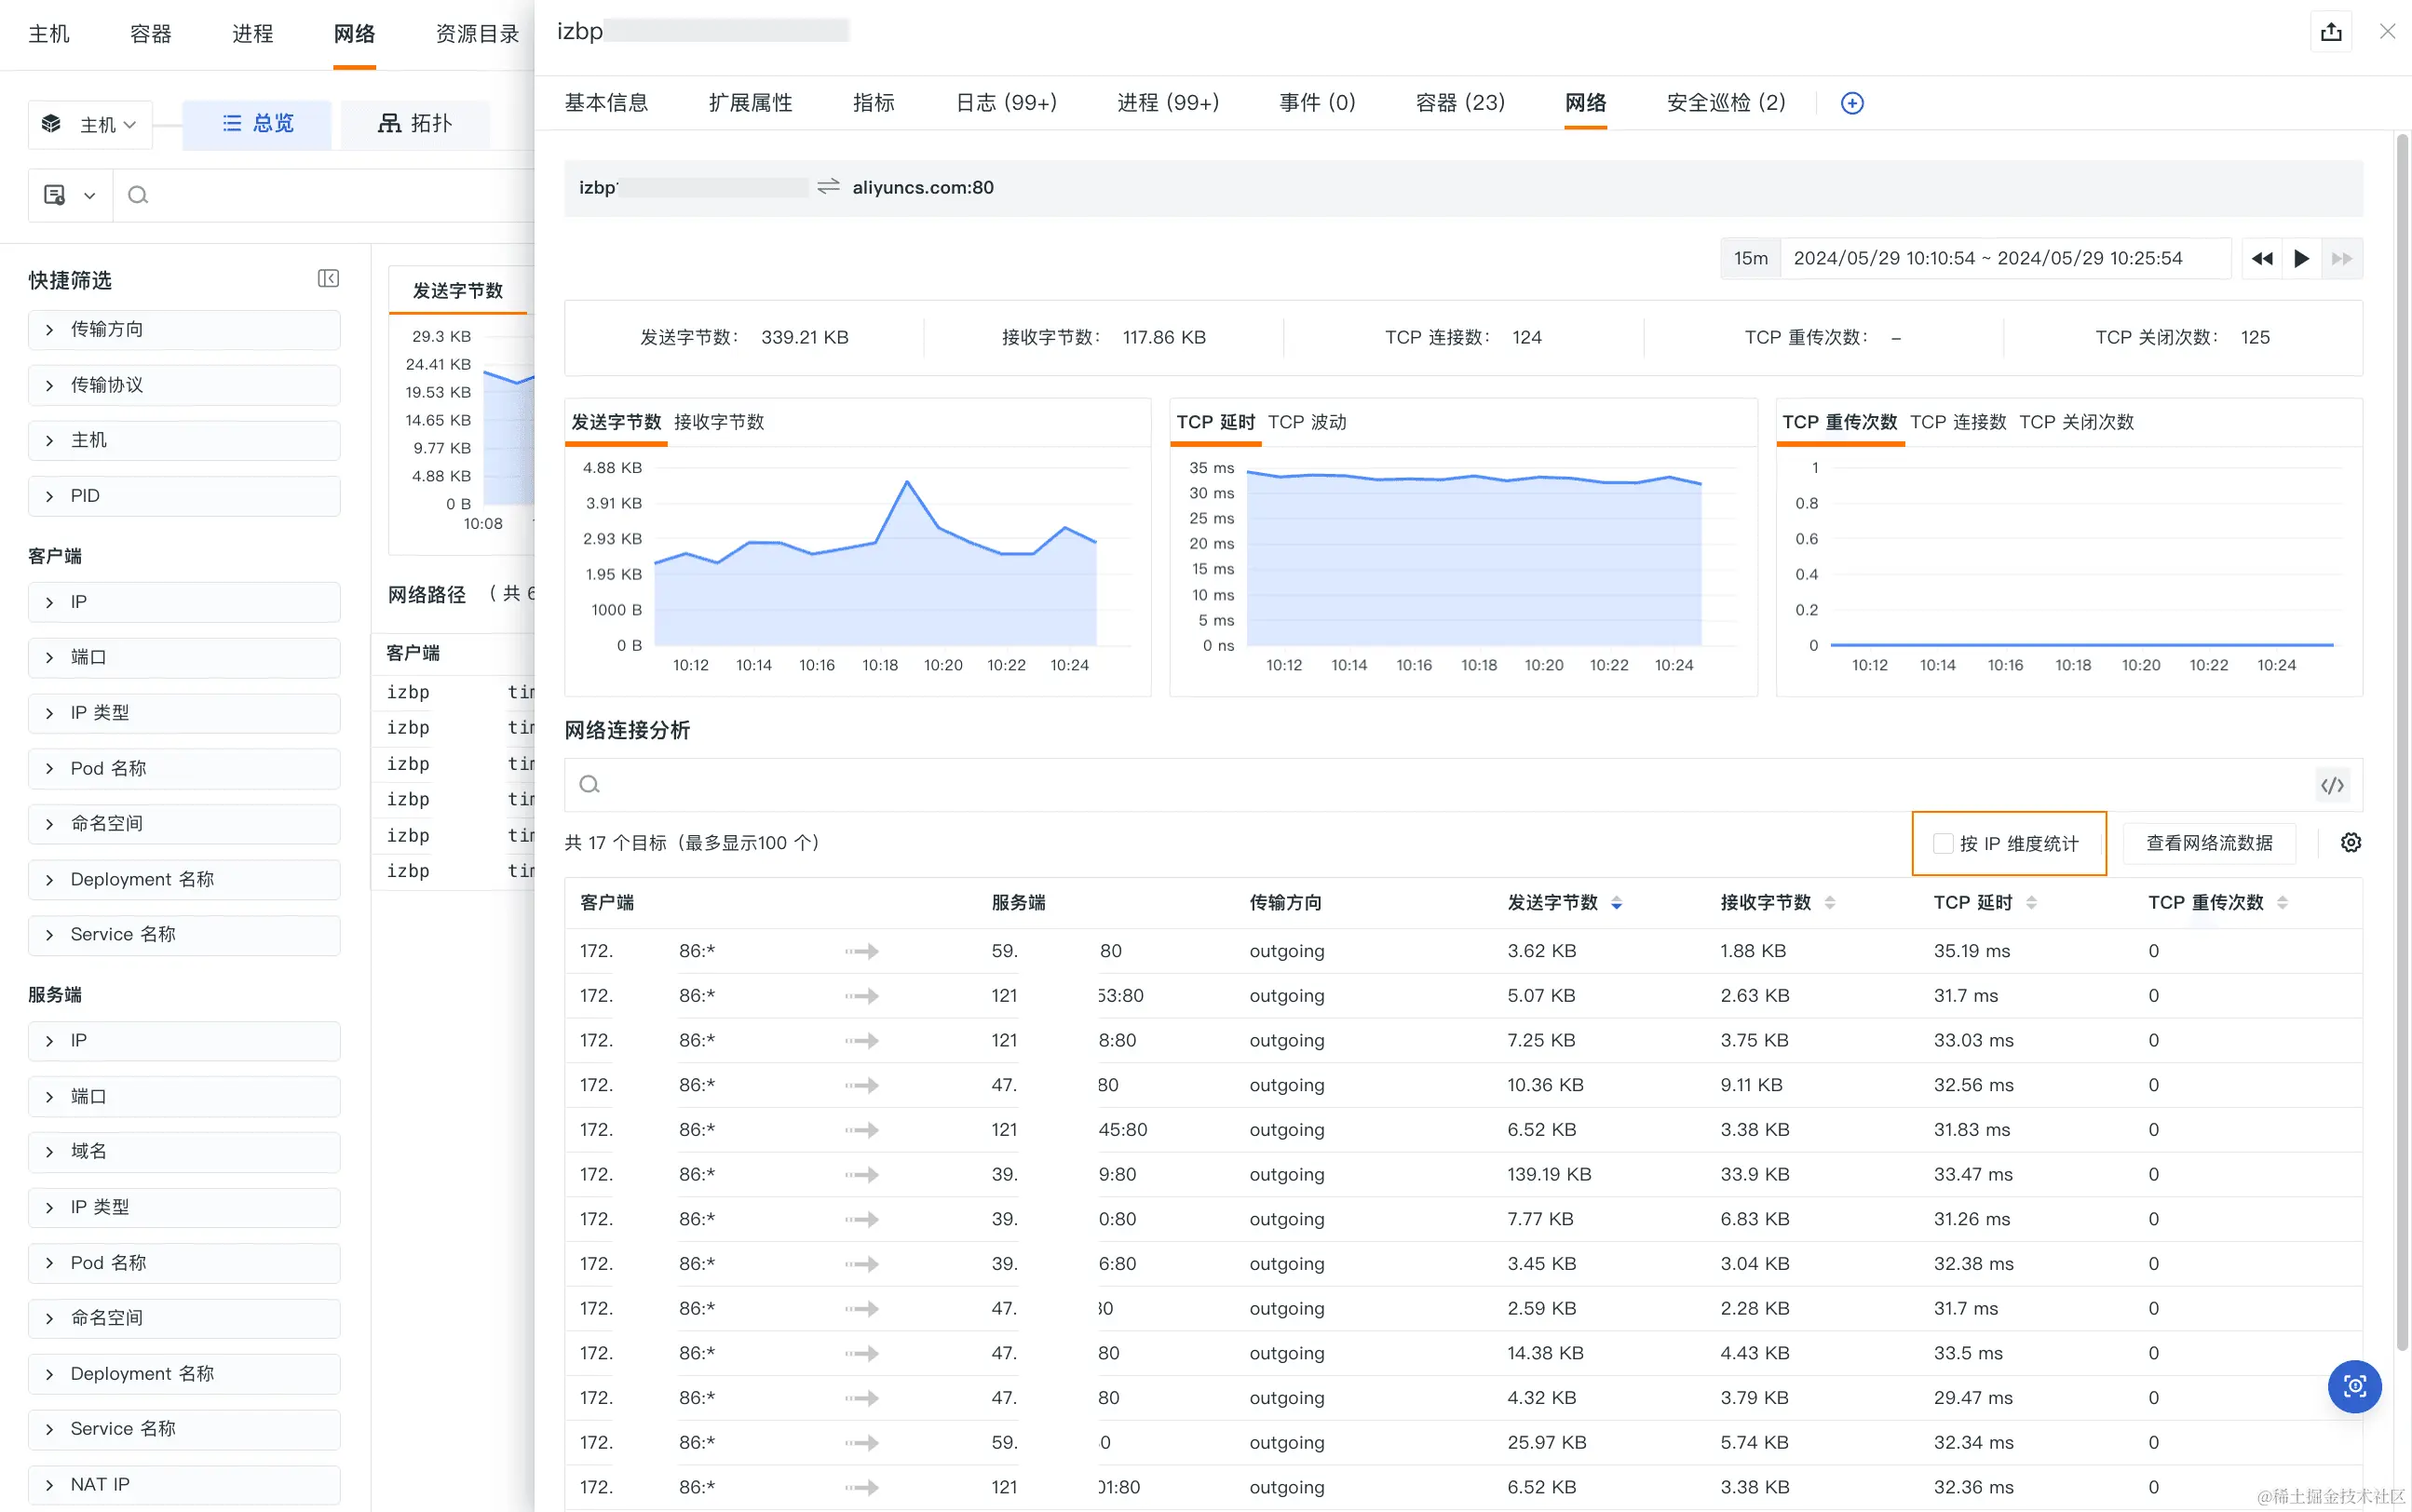Click the plus icon after the 安全巡检 tab
The height and width of the screenshot is (1512, 2412).
point(1852,103)
